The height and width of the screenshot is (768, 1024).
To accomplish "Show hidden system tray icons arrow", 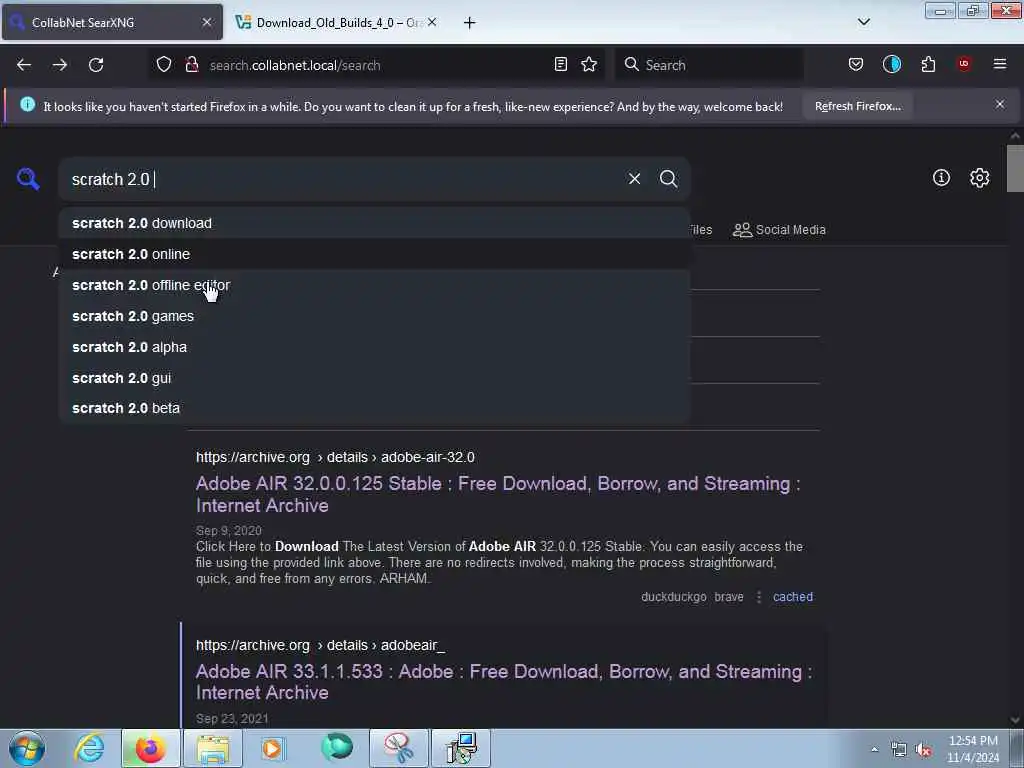I will [x=874, y=749].
